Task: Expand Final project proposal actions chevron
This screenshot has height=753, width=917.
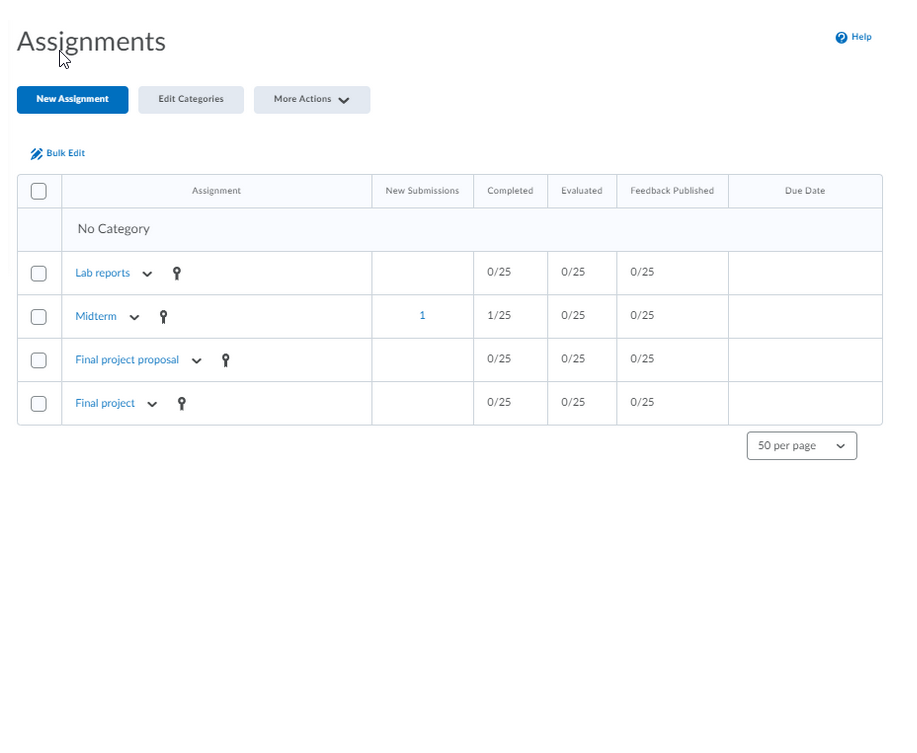Action: [196, 361]
